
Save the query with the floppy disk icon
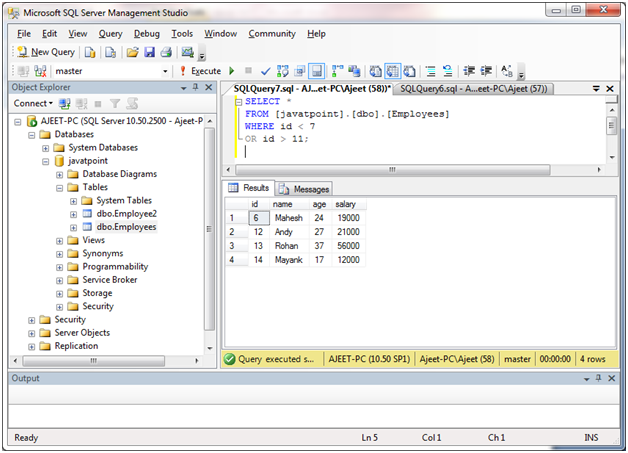pos(149,52)
